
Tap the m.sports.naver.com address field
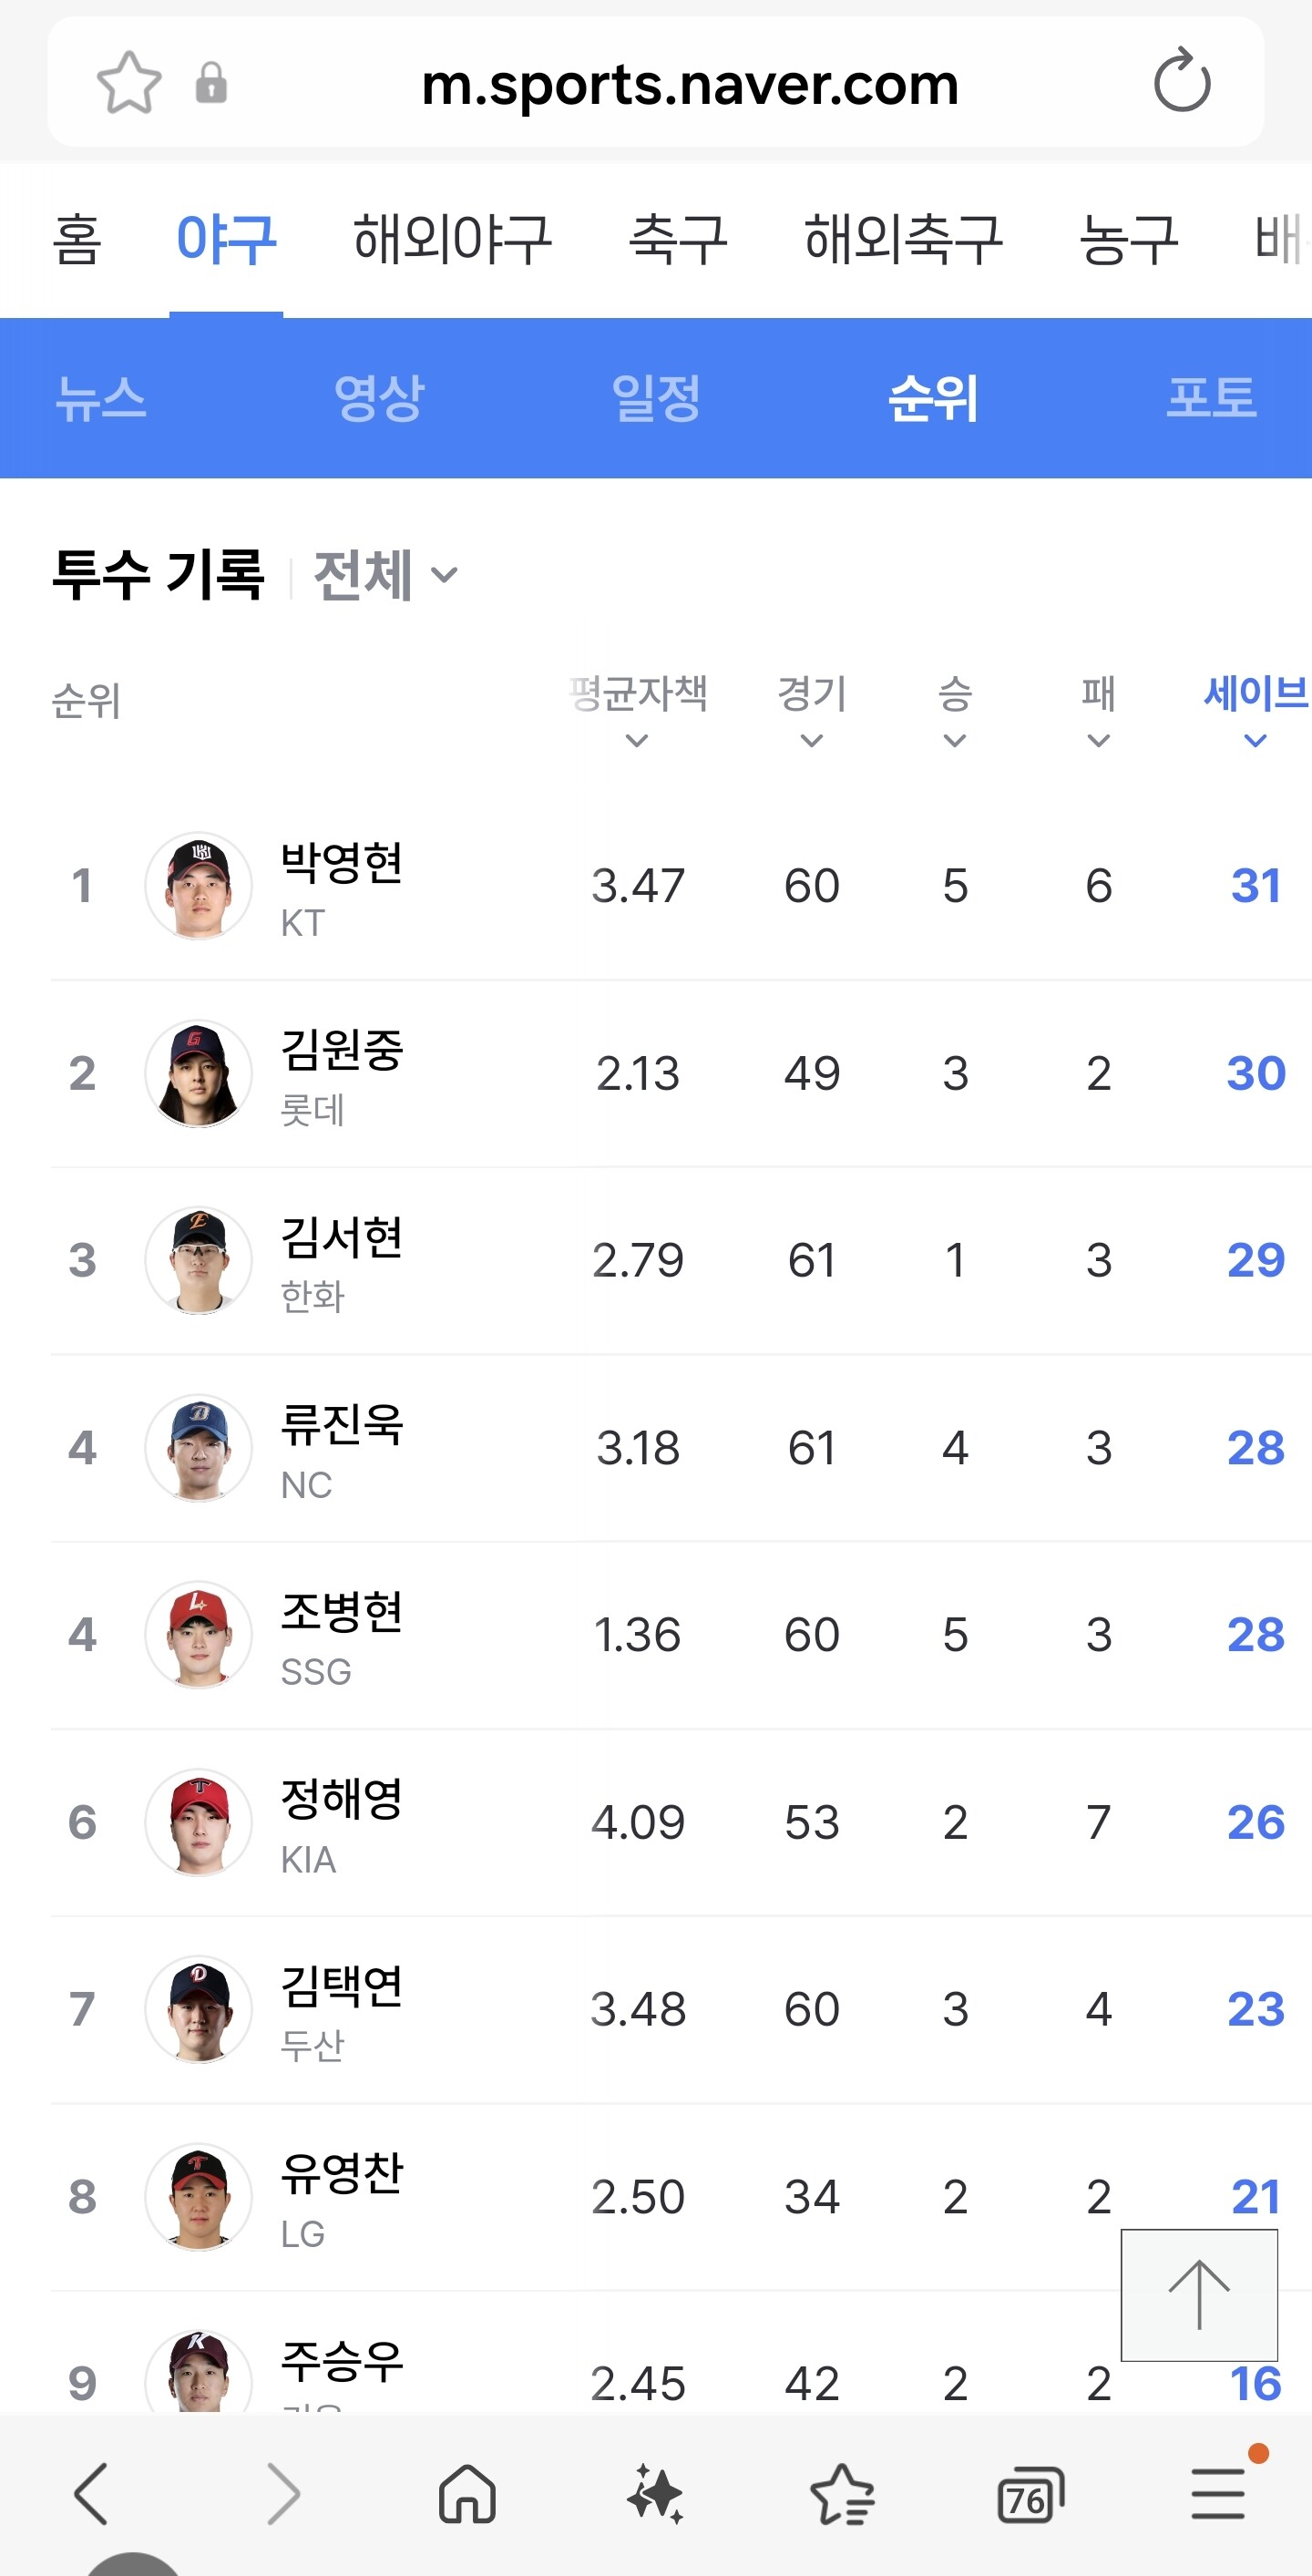tap(690, 84)
